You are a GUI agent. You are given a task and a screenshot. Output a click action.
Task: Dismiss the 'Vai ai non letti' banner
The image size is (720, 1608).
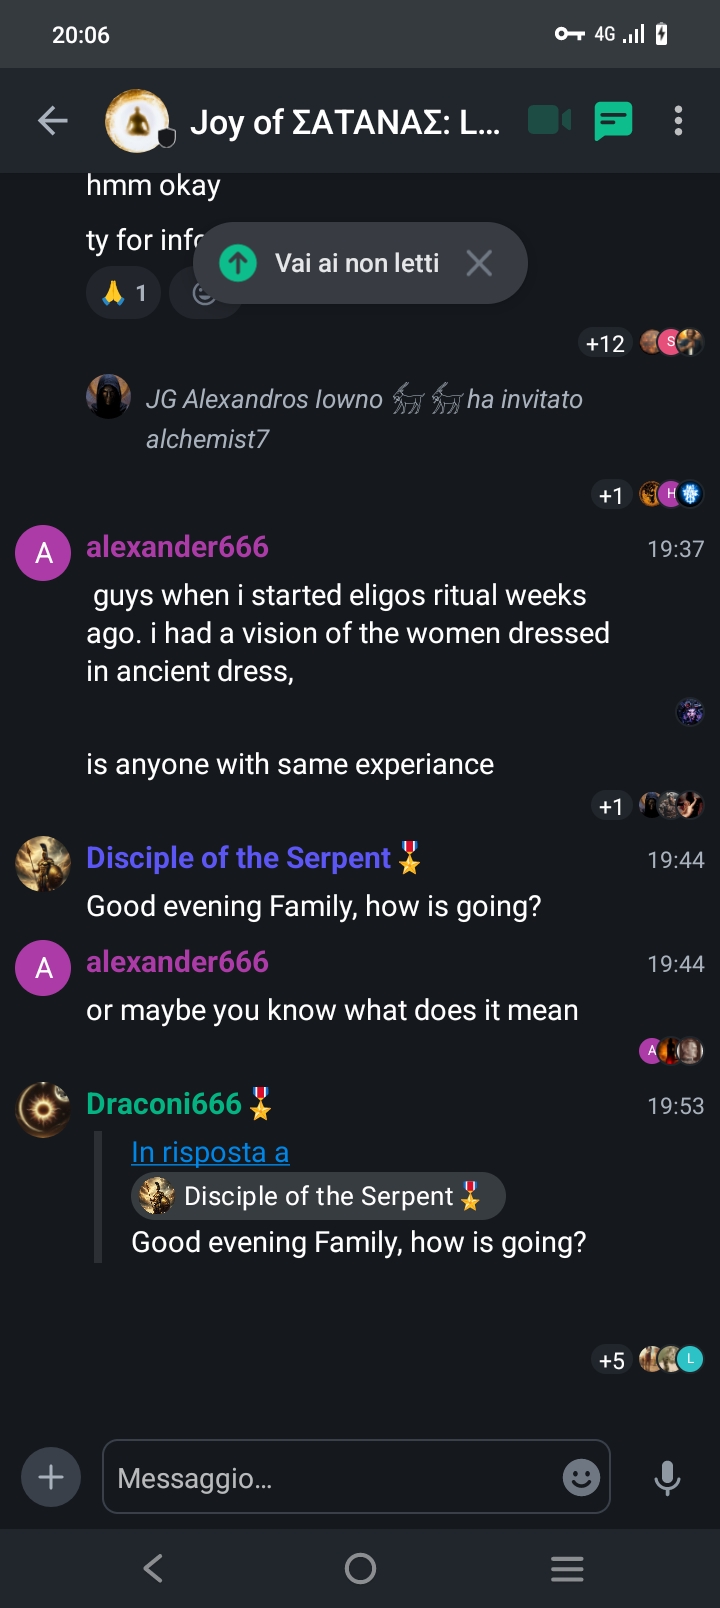[x=480, y=263]
